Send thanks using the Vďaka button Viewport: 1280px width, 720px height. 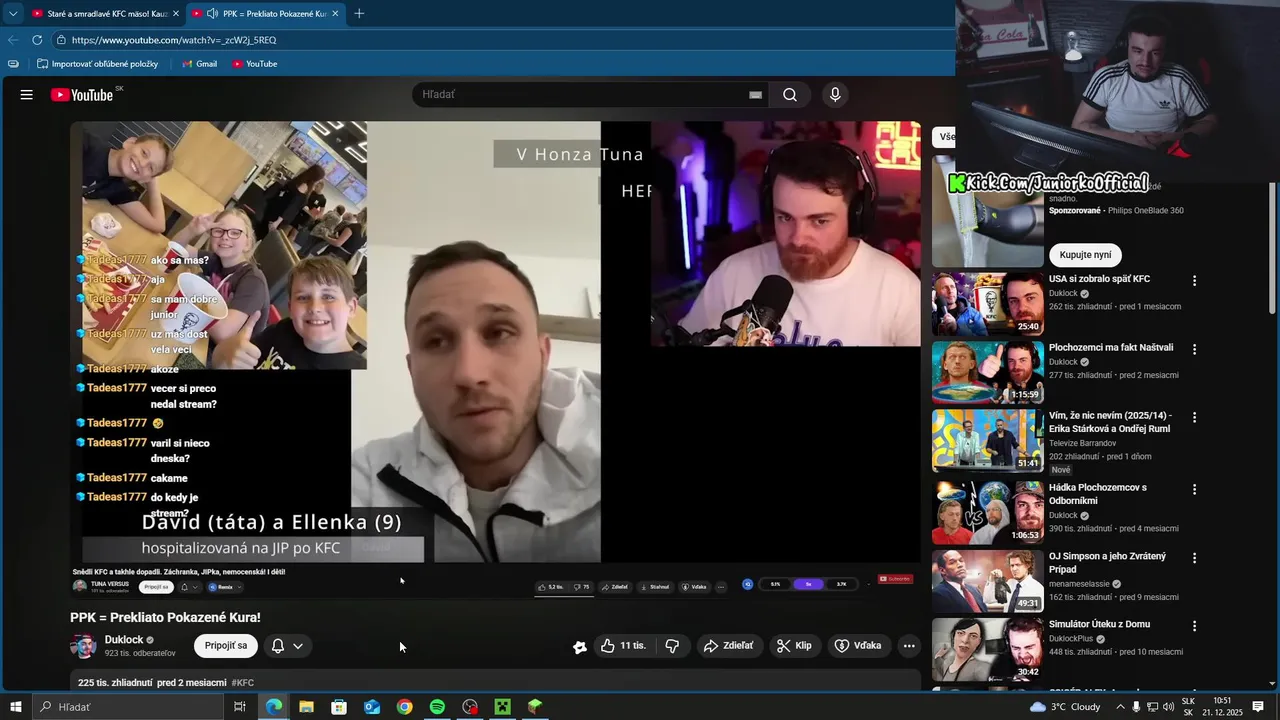tap(858, 646)
